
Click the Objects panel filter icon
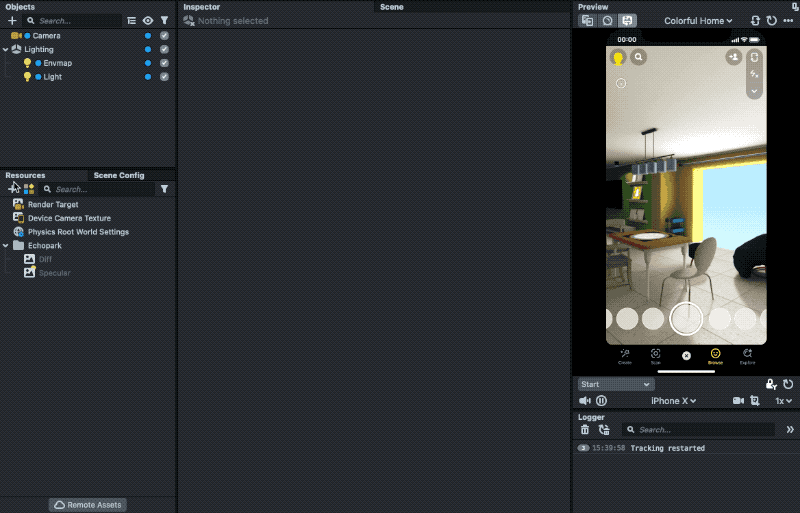point(164,20)
